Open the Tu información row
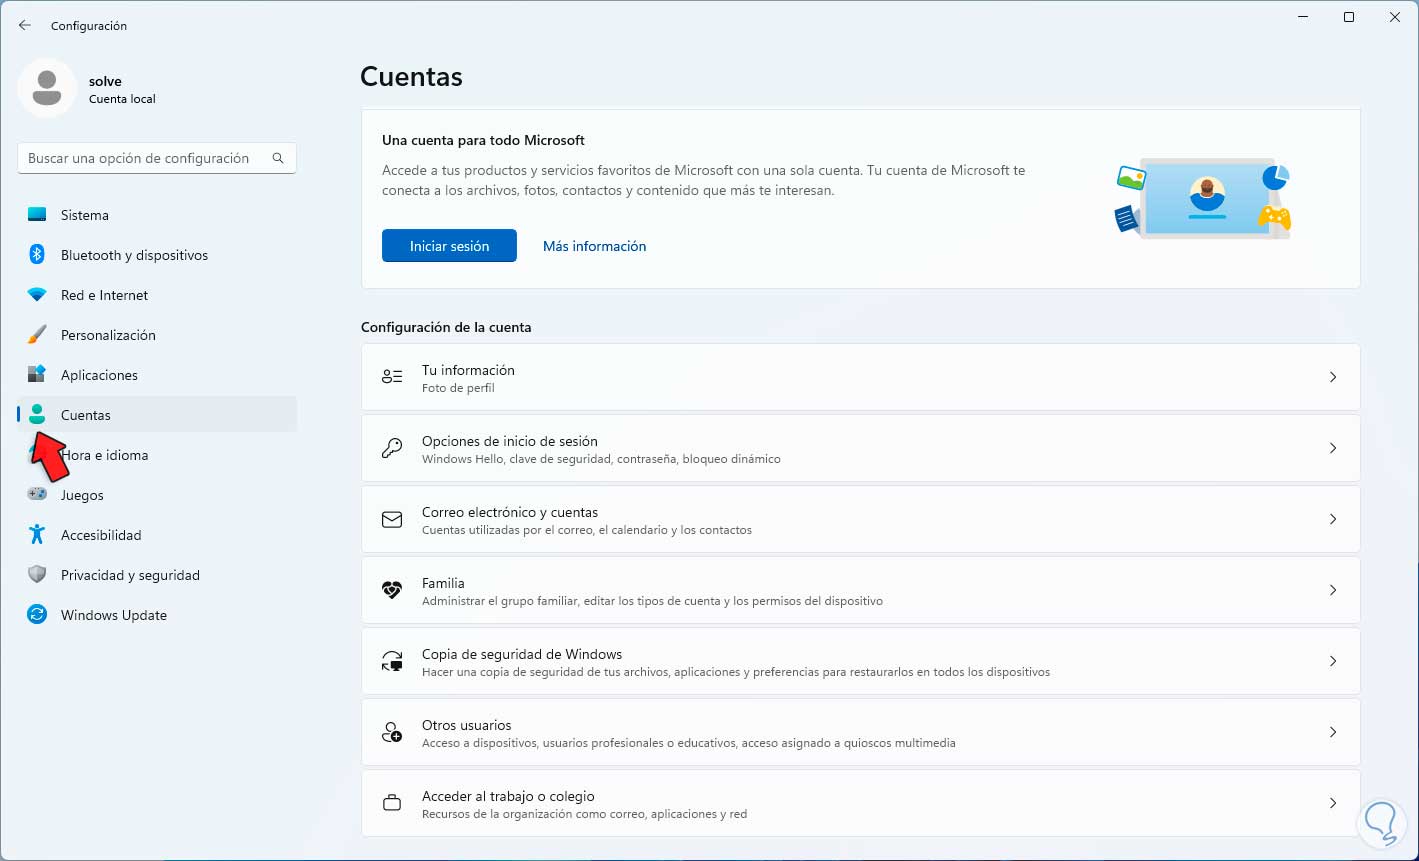 [x=860, y=377]
